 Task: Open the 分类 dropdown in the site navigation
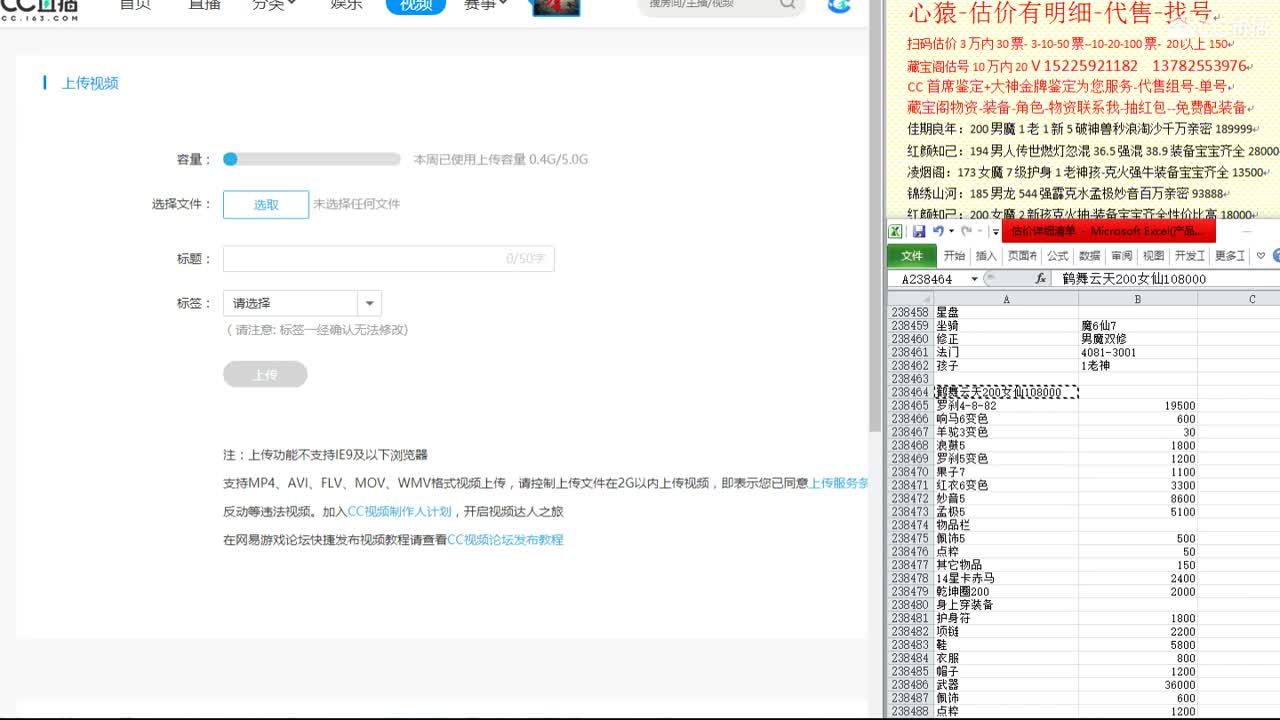coord(273,5)
